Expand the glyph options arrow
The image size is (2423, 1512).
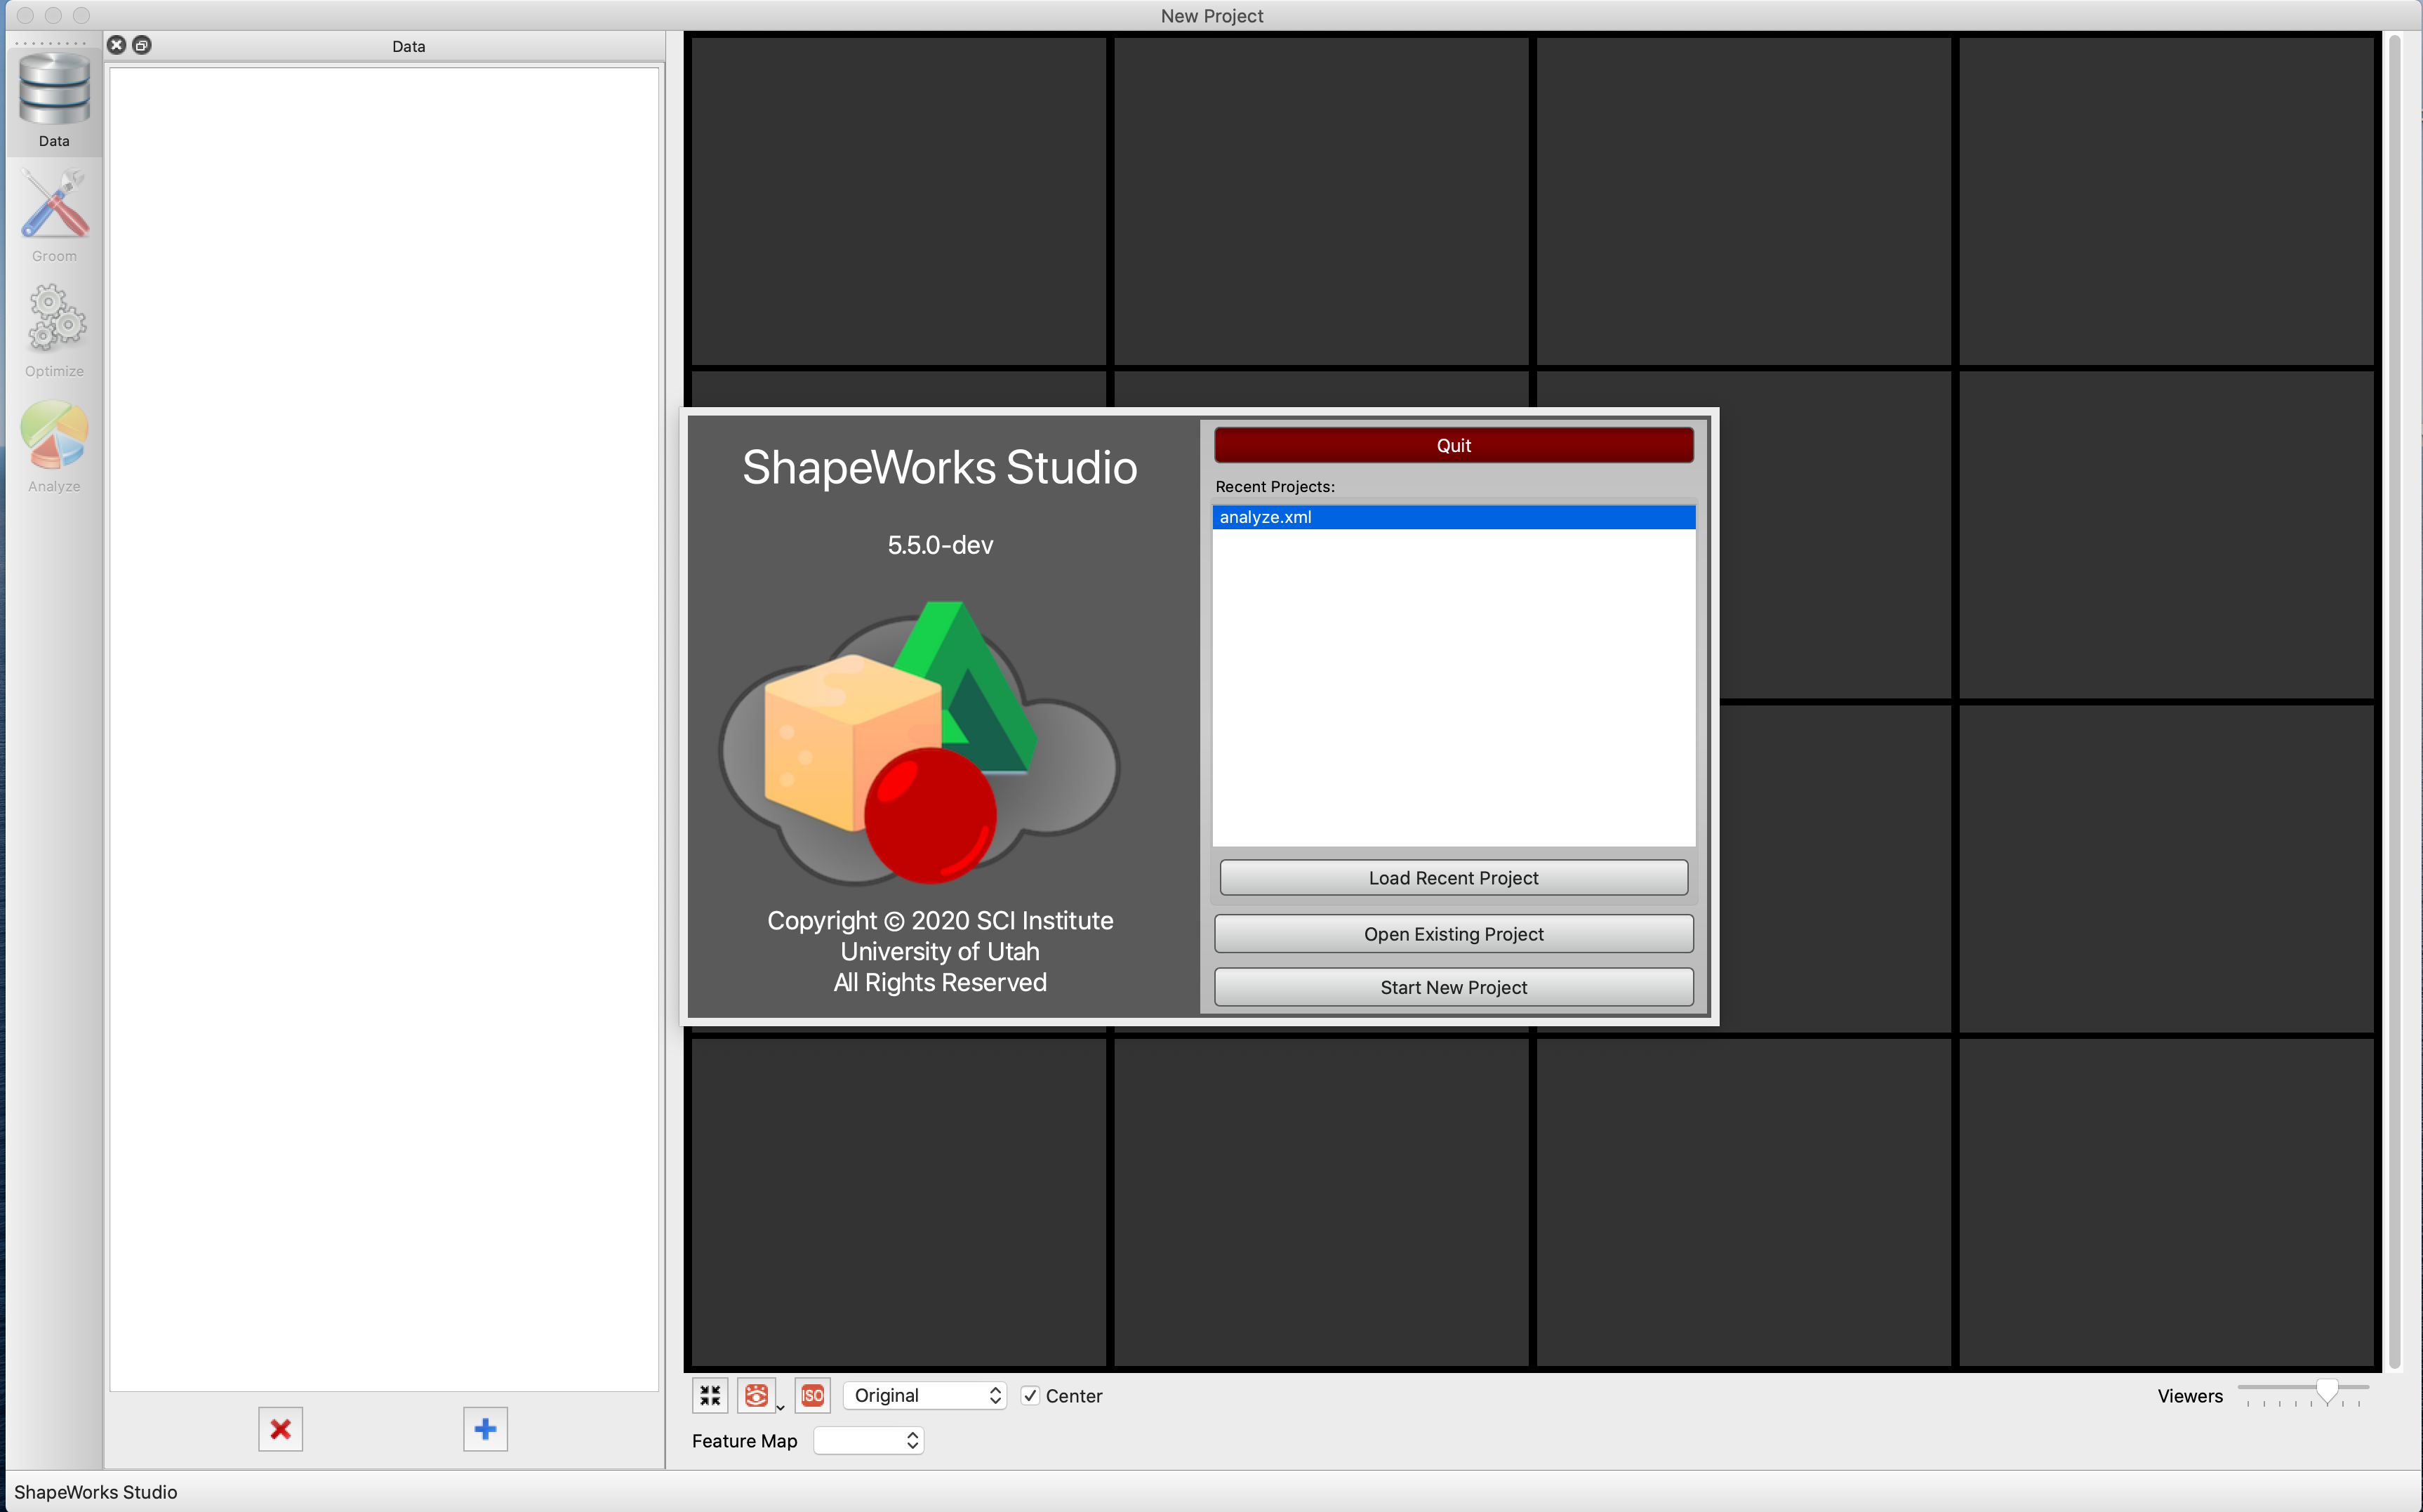(x=781, y=1407)
